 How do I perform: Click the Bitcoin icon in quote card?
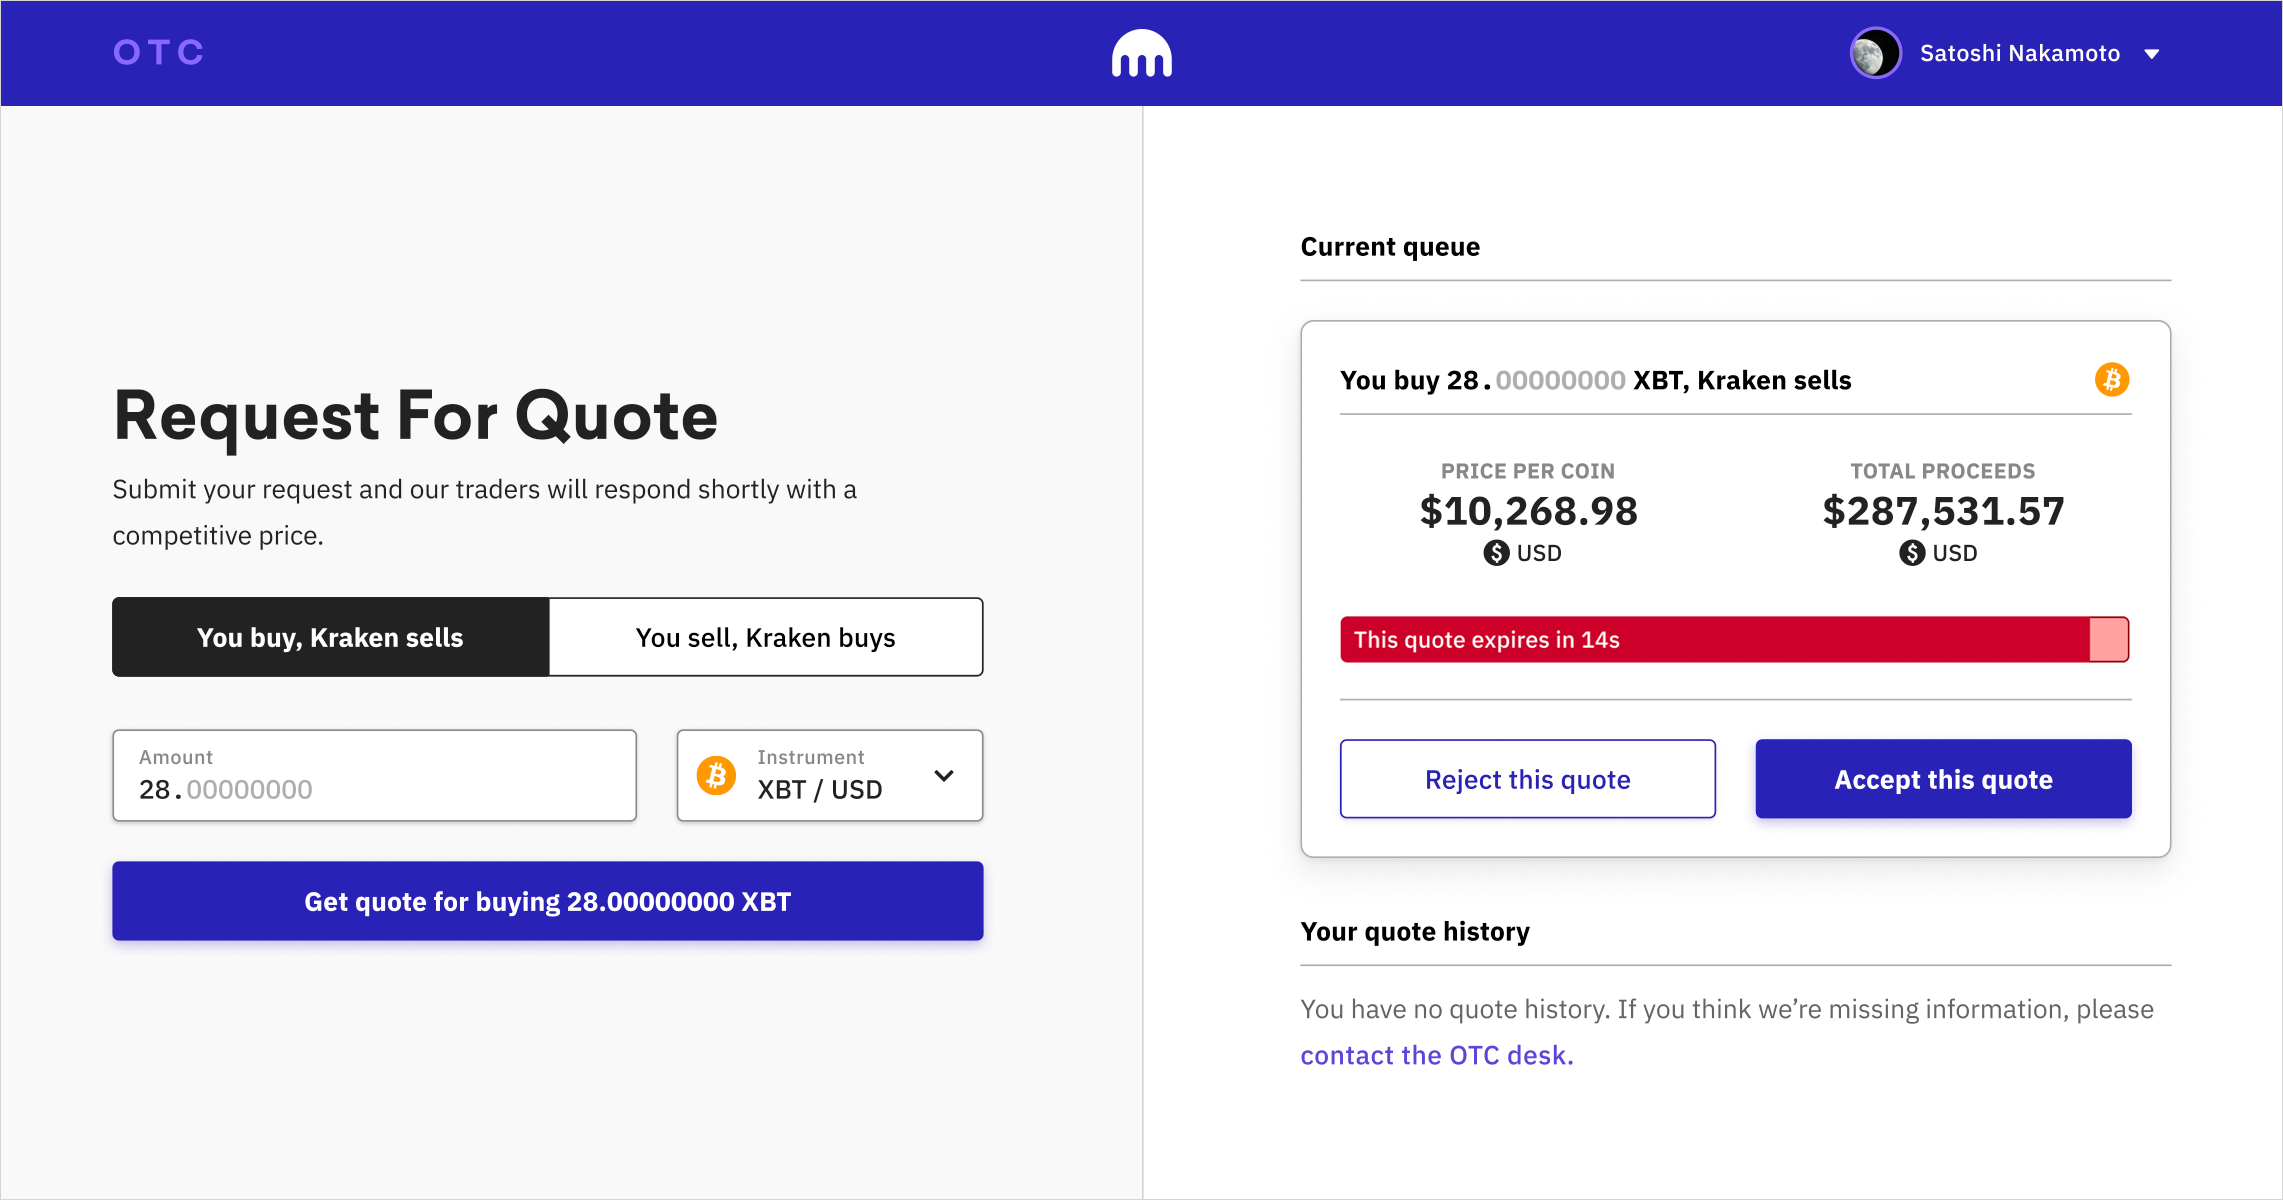click(x=2112, y=380)
